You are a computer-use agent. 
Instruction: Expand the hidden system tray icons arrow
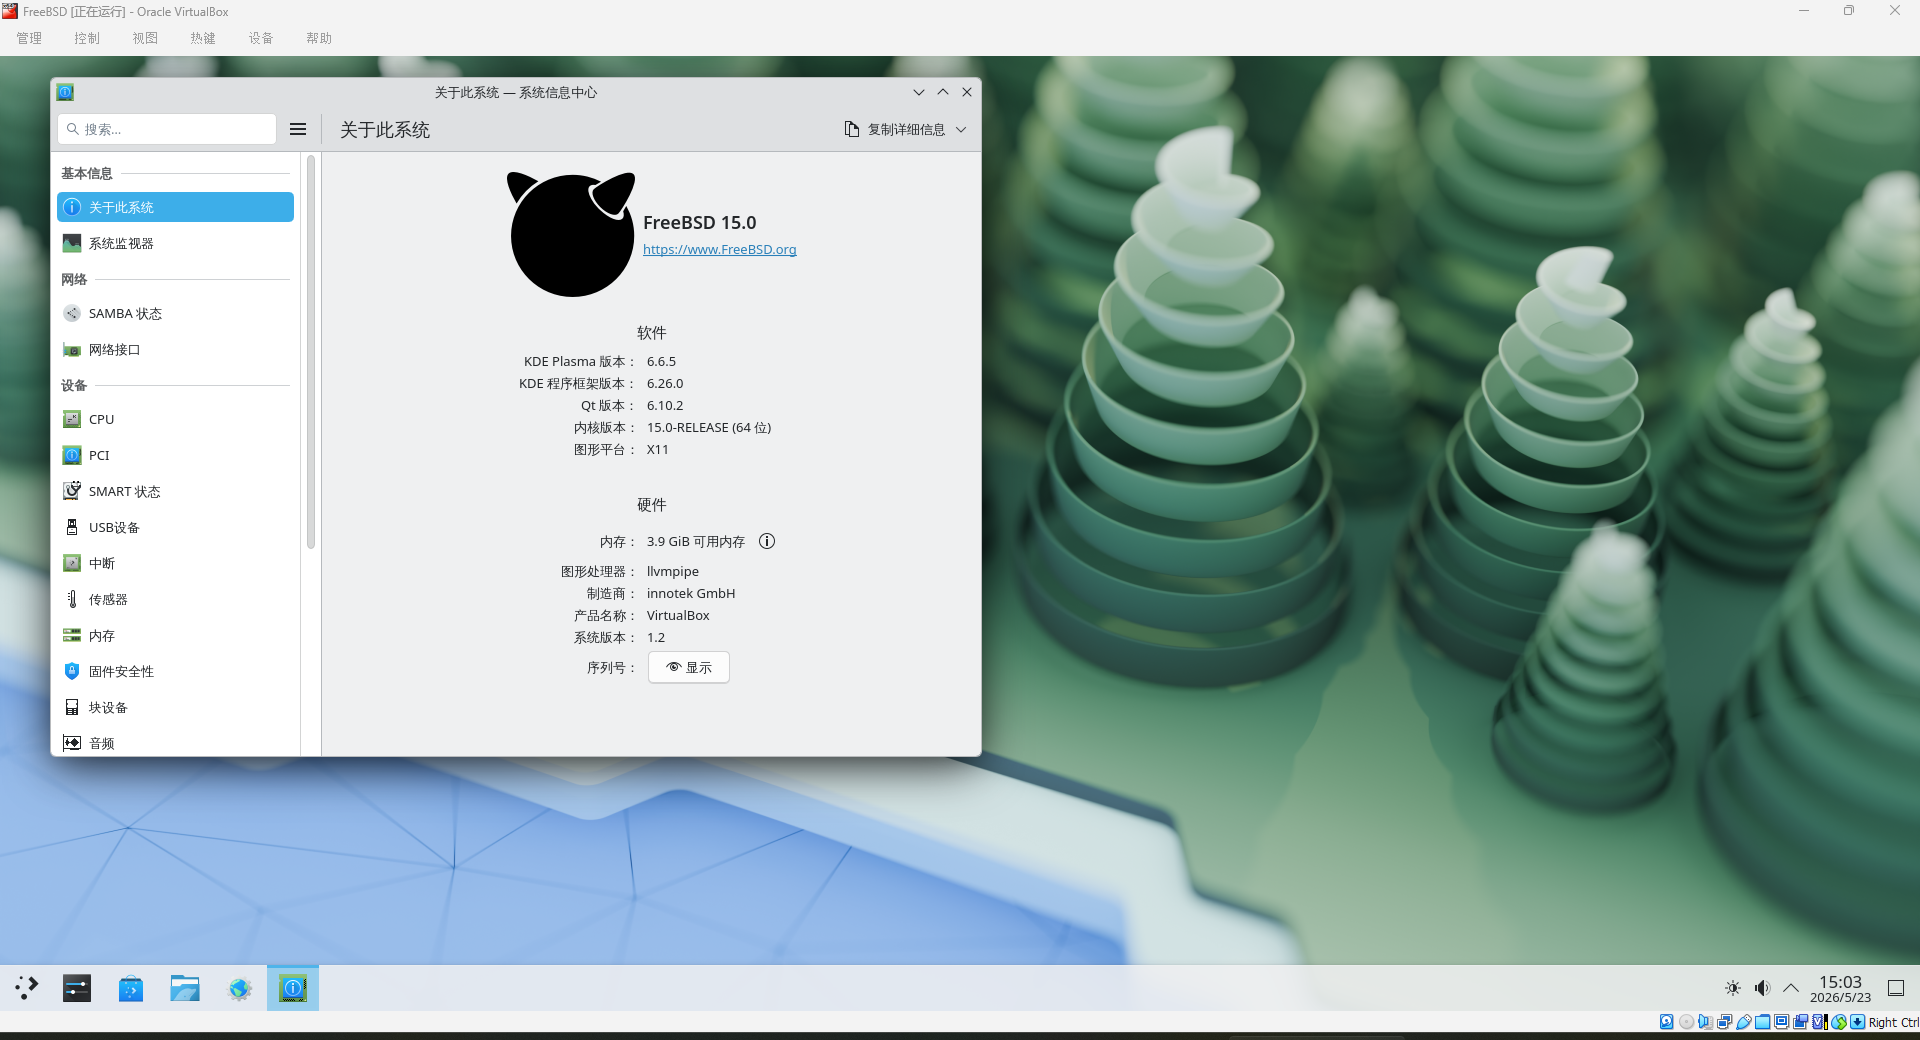tap(1791, 988)
